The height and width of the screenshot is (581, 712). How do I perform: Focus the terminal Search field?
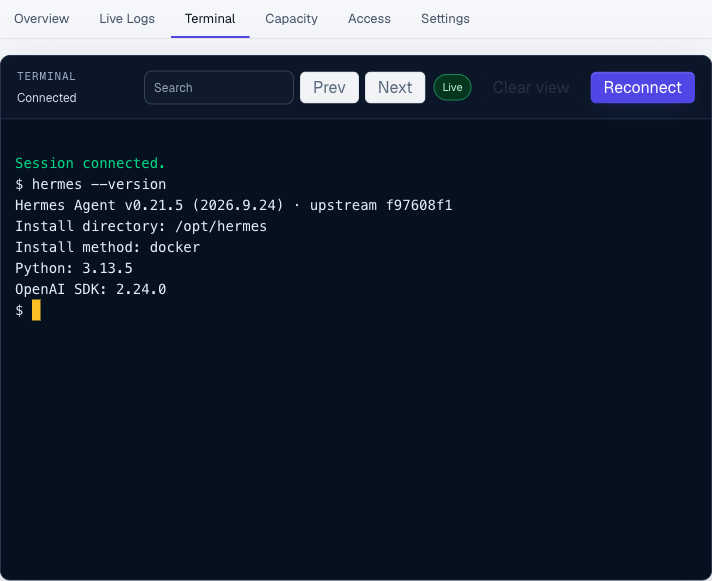click(x=219, y=88)
